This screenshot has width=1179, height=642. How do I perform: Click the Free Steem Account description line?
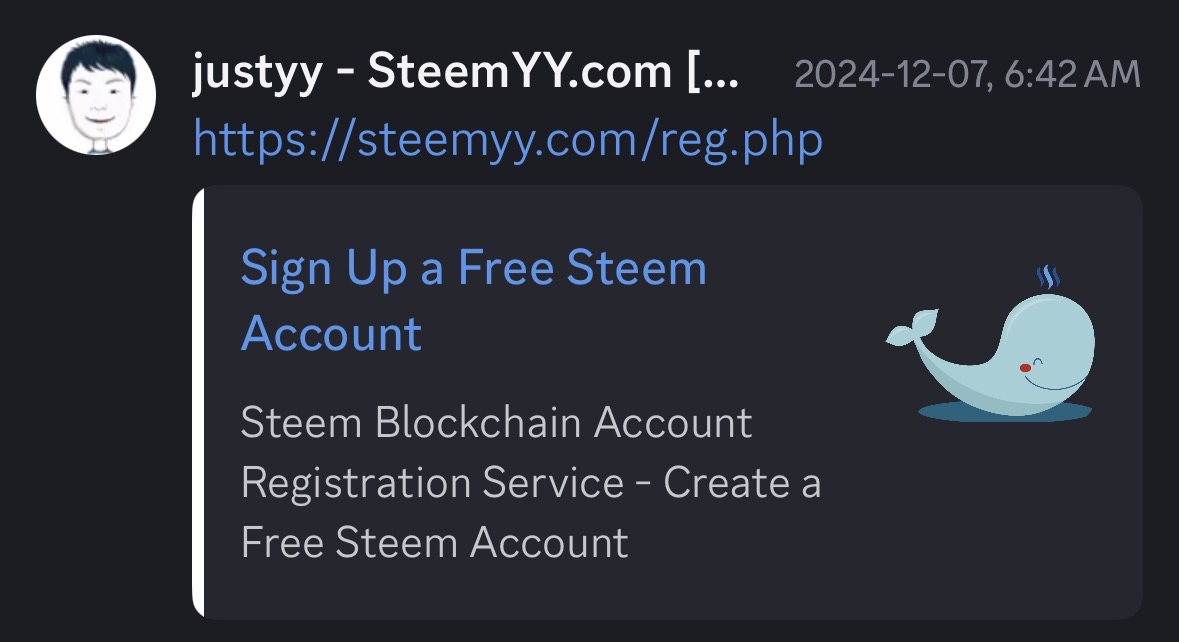(x=434, y=543)
